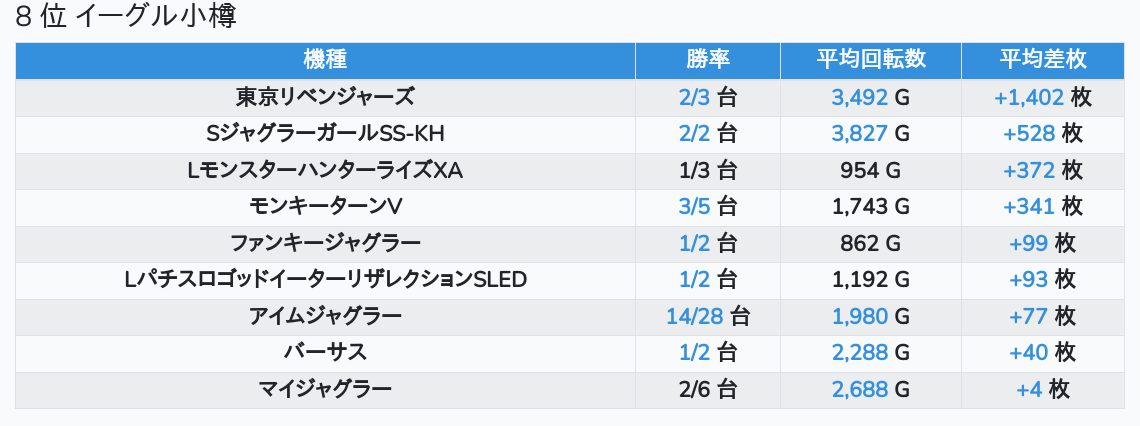Image resolution: width=1140 pixels, height=426 pixels.
Task: Click the 平均回転数 column header
Action: pos(870,60)
